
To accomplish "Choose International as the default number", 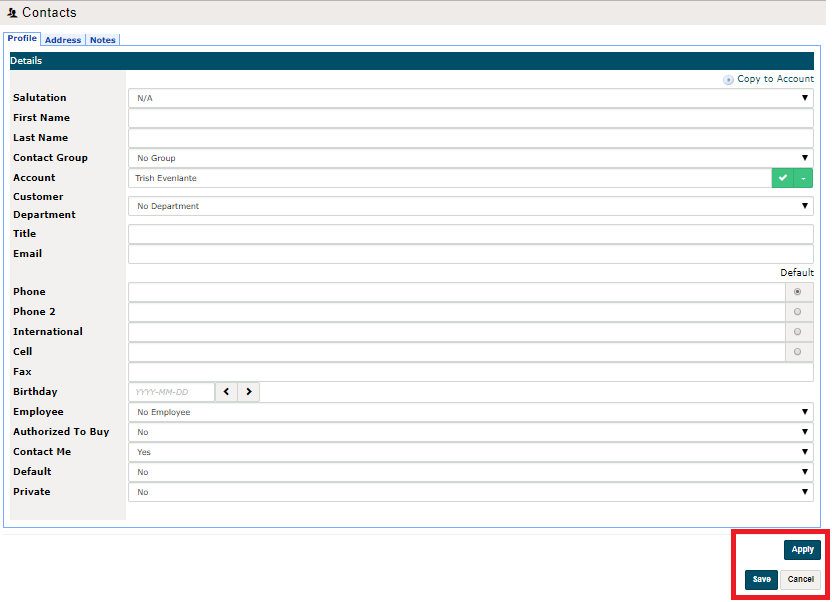I will coord(797,331).
